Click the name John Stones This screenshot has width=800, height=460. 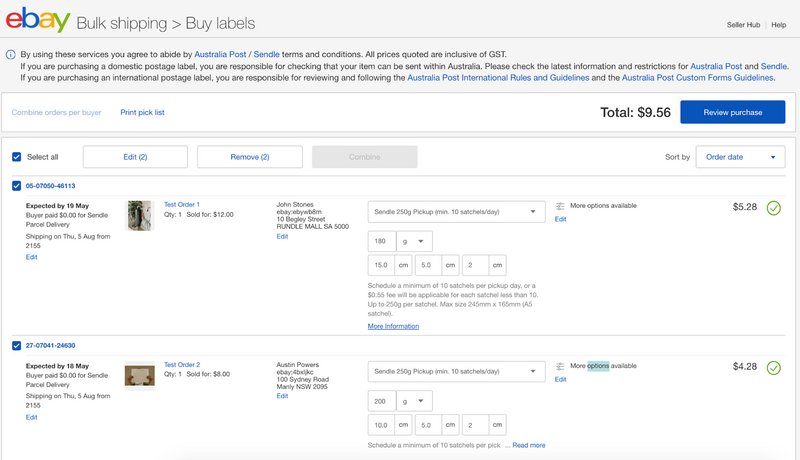(x=295, y=205)
